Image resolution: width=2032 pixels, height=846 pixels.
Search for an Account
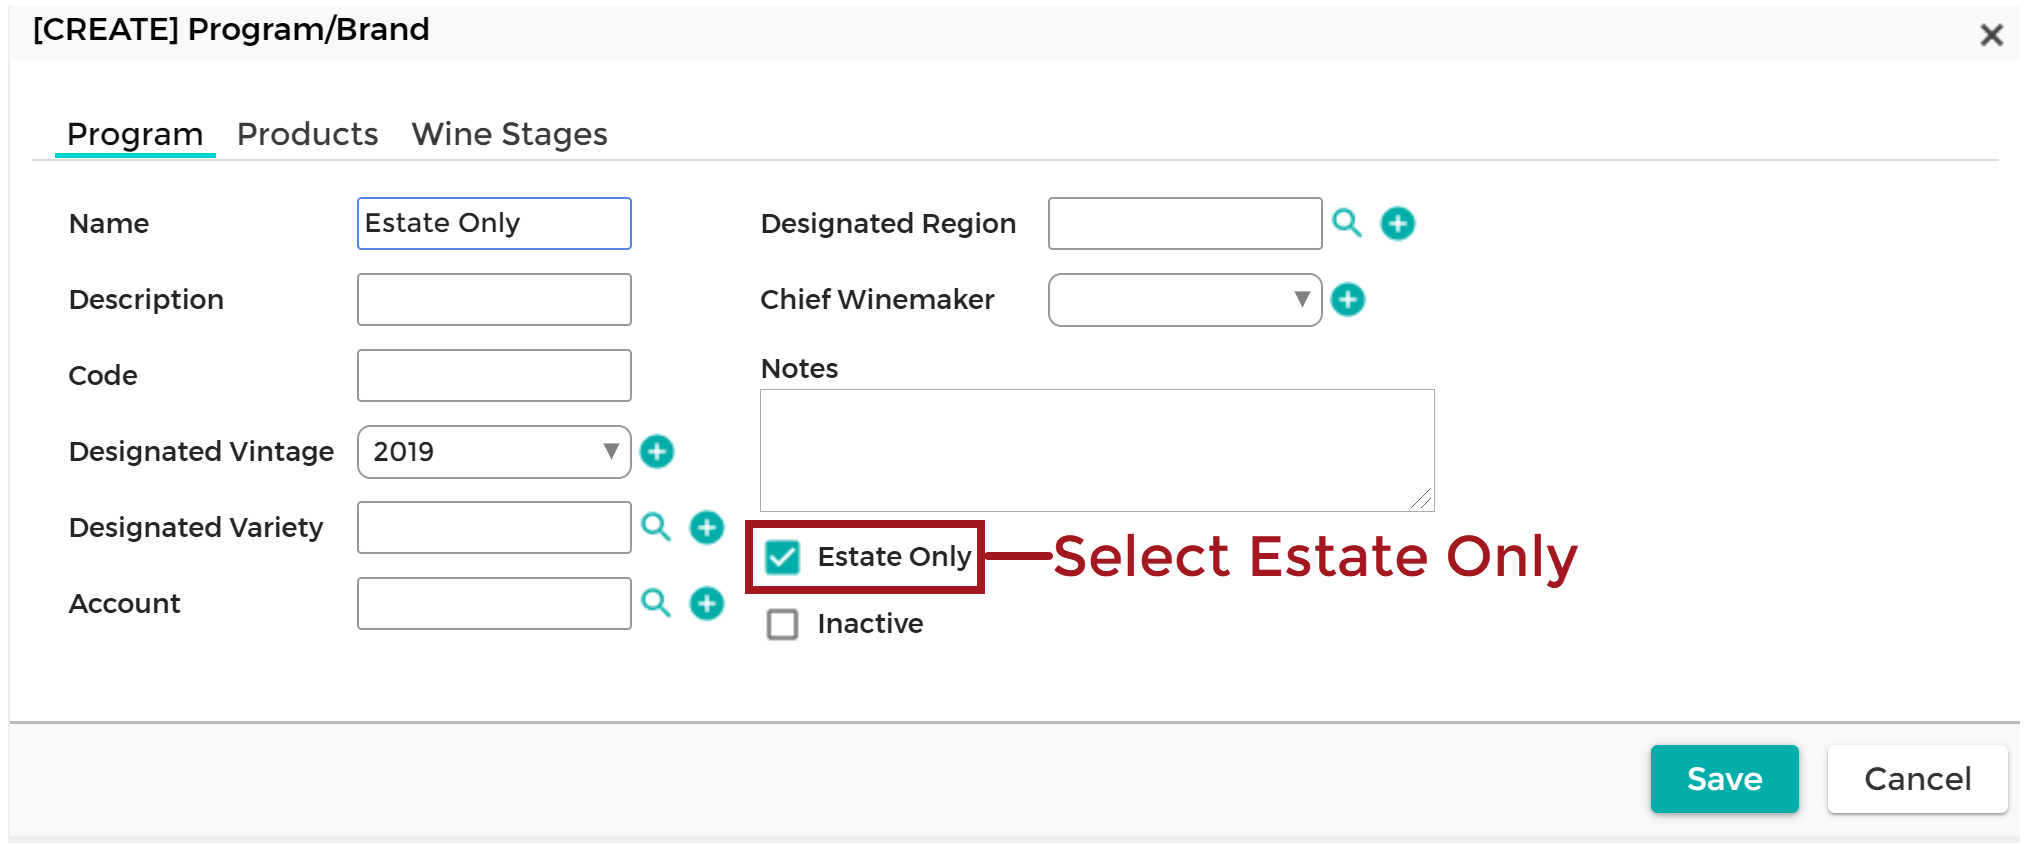[656, 603]
